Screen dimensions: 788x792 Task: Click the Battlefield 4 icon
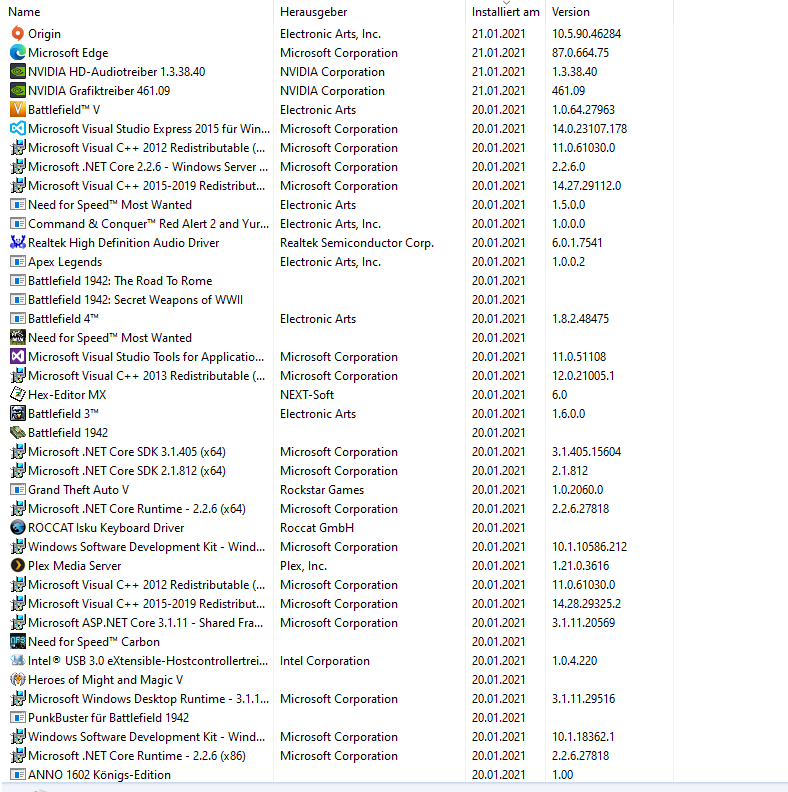coord(18,319)
